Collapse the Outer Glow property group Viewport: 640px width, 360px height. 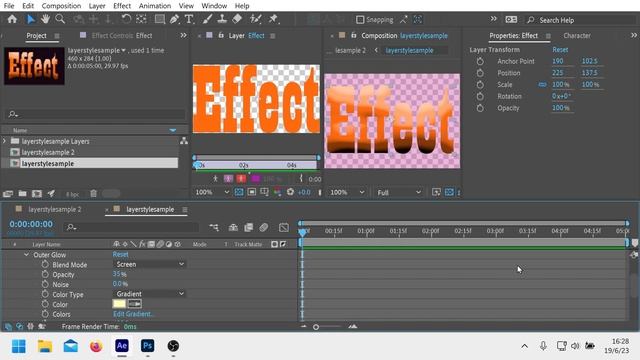(27, 255)
